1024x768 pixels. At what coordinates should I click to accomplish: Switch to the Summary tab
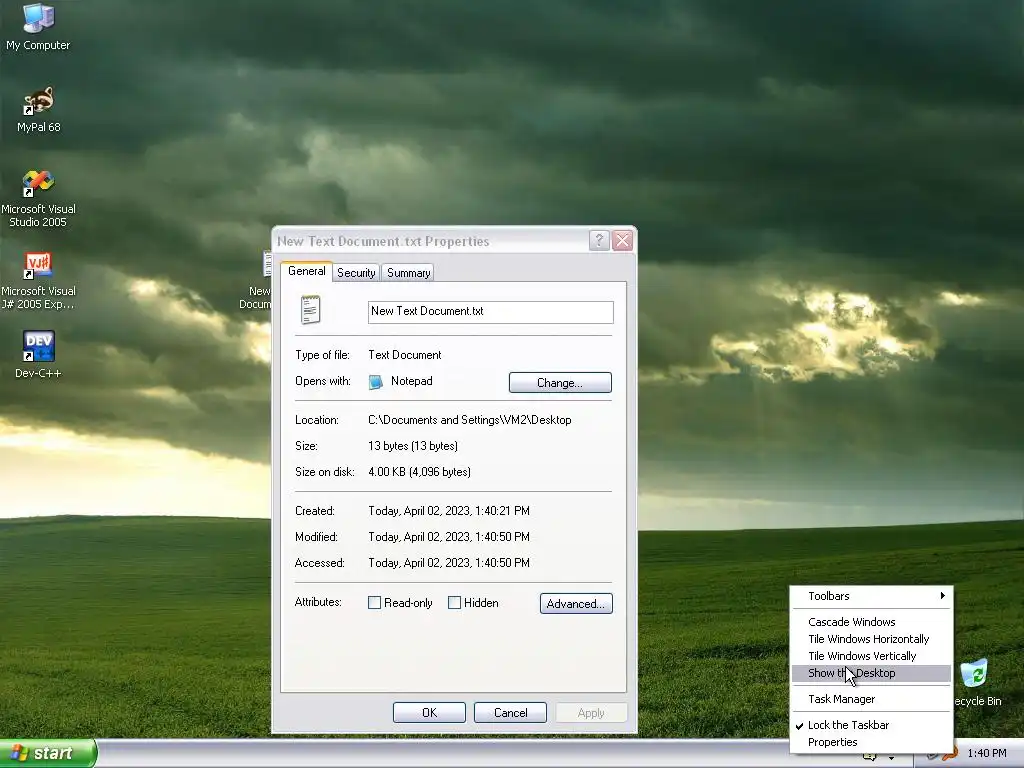click(408, 273)
